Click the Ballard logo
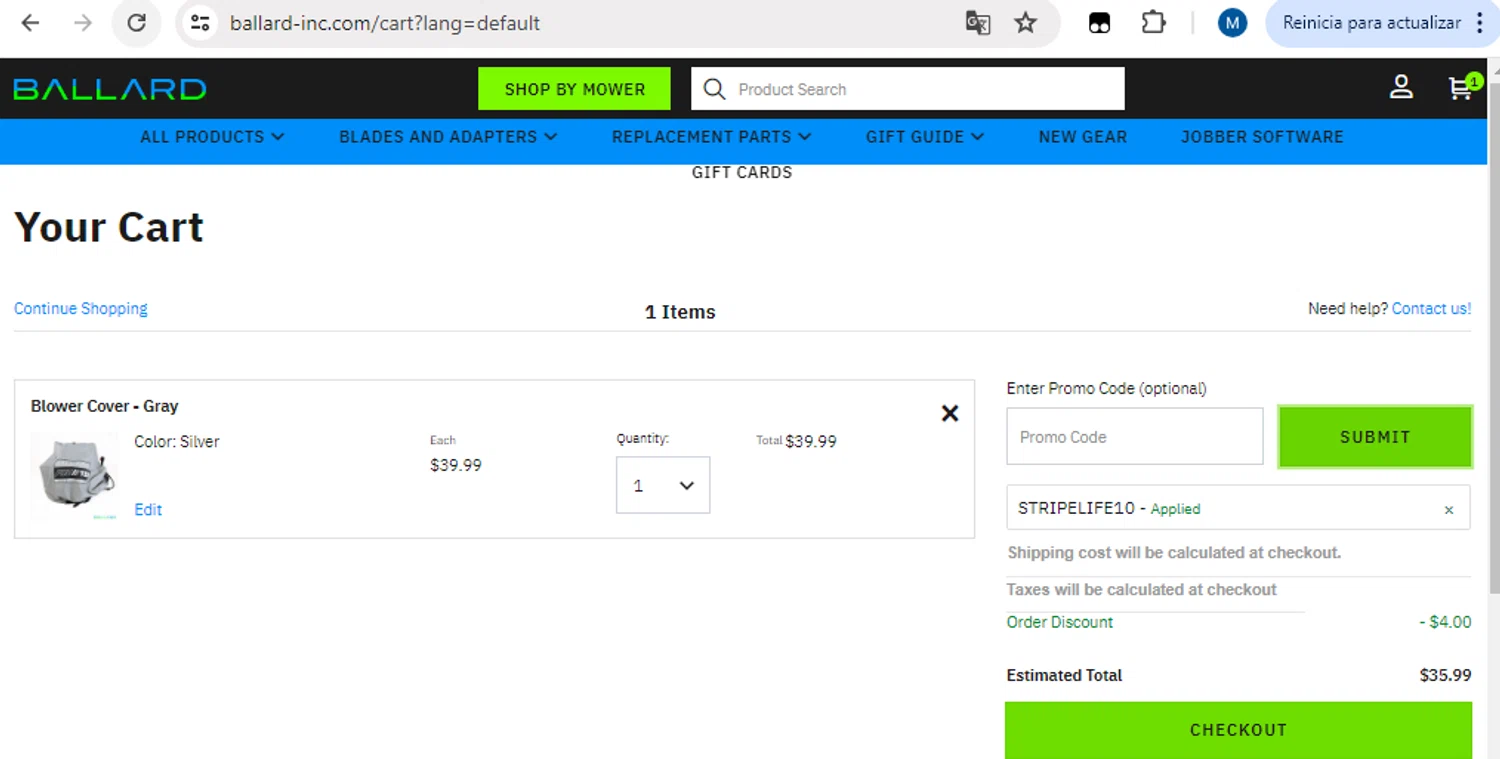The height and width of the screenshot is (759, 1500). tap(110, 89)
